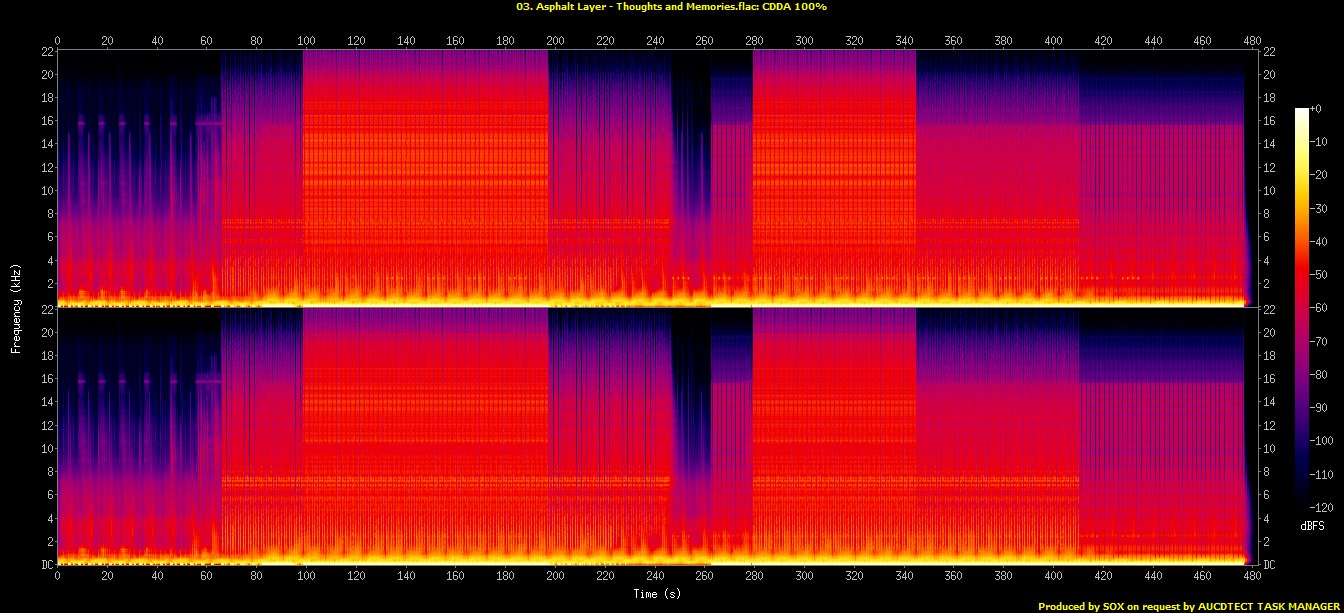Click the 60 mark on the top time axis
The image size is (1344, 613).
coord(206,41)
